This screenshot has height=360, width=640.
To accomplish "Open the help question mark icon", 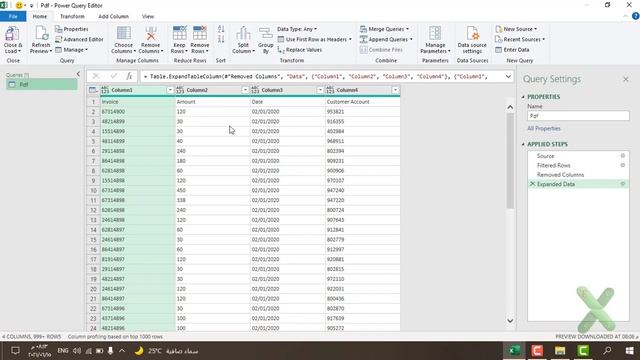I will coord(635,16).
